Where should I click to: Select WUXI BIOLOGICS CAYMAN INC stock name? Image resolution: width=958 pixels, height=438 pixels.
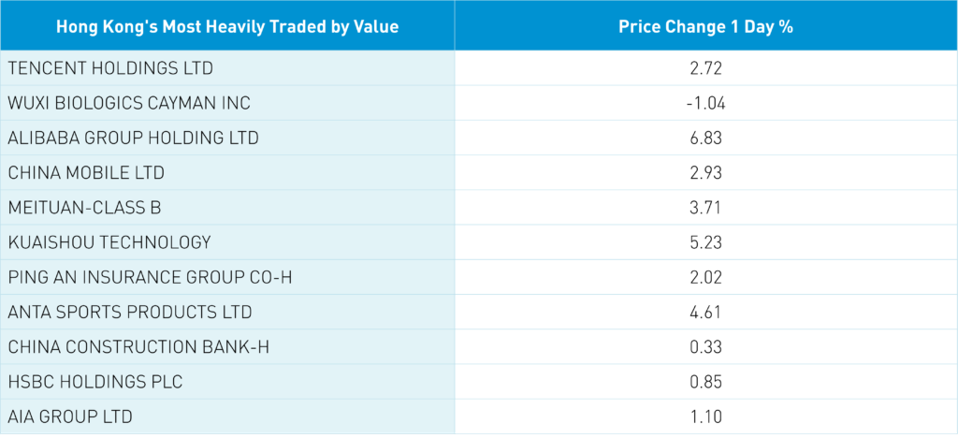129,103
